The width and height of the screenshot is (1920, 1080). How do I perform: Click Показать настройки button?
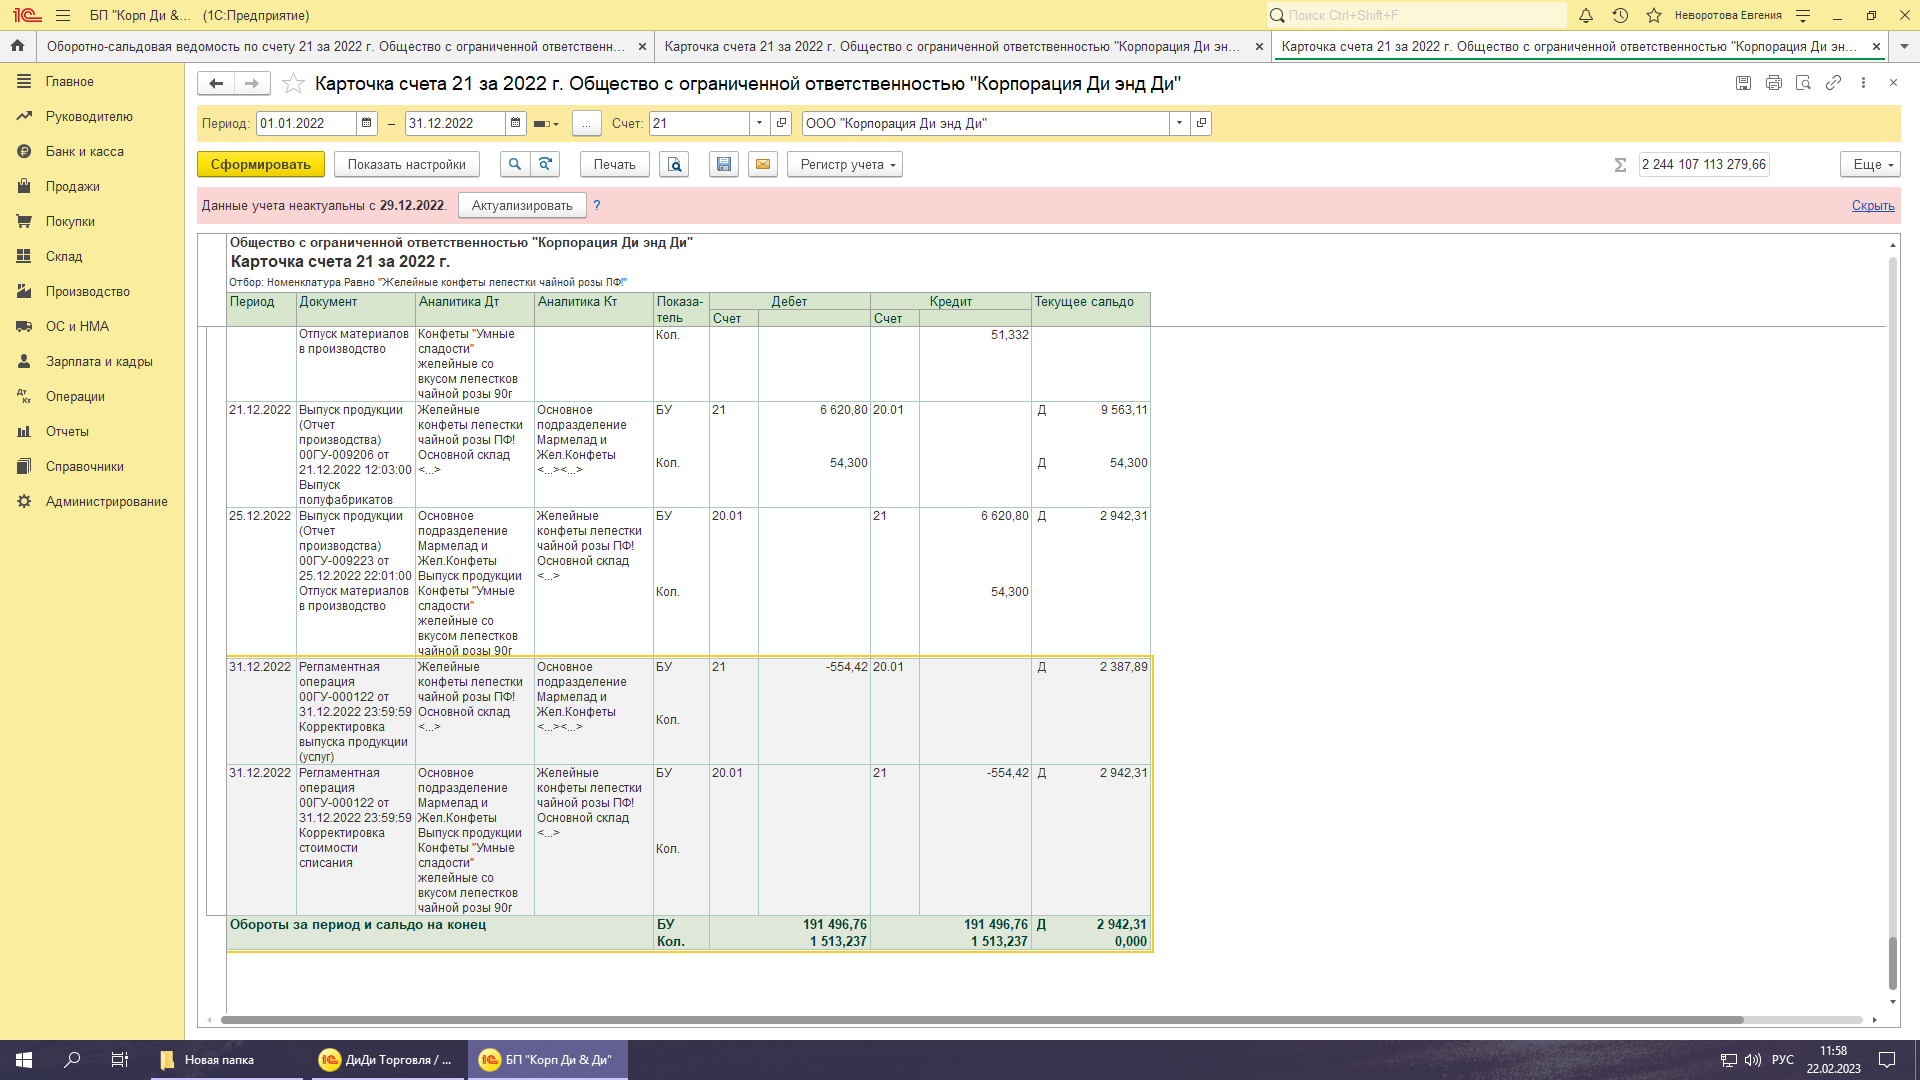coord(406,164)
